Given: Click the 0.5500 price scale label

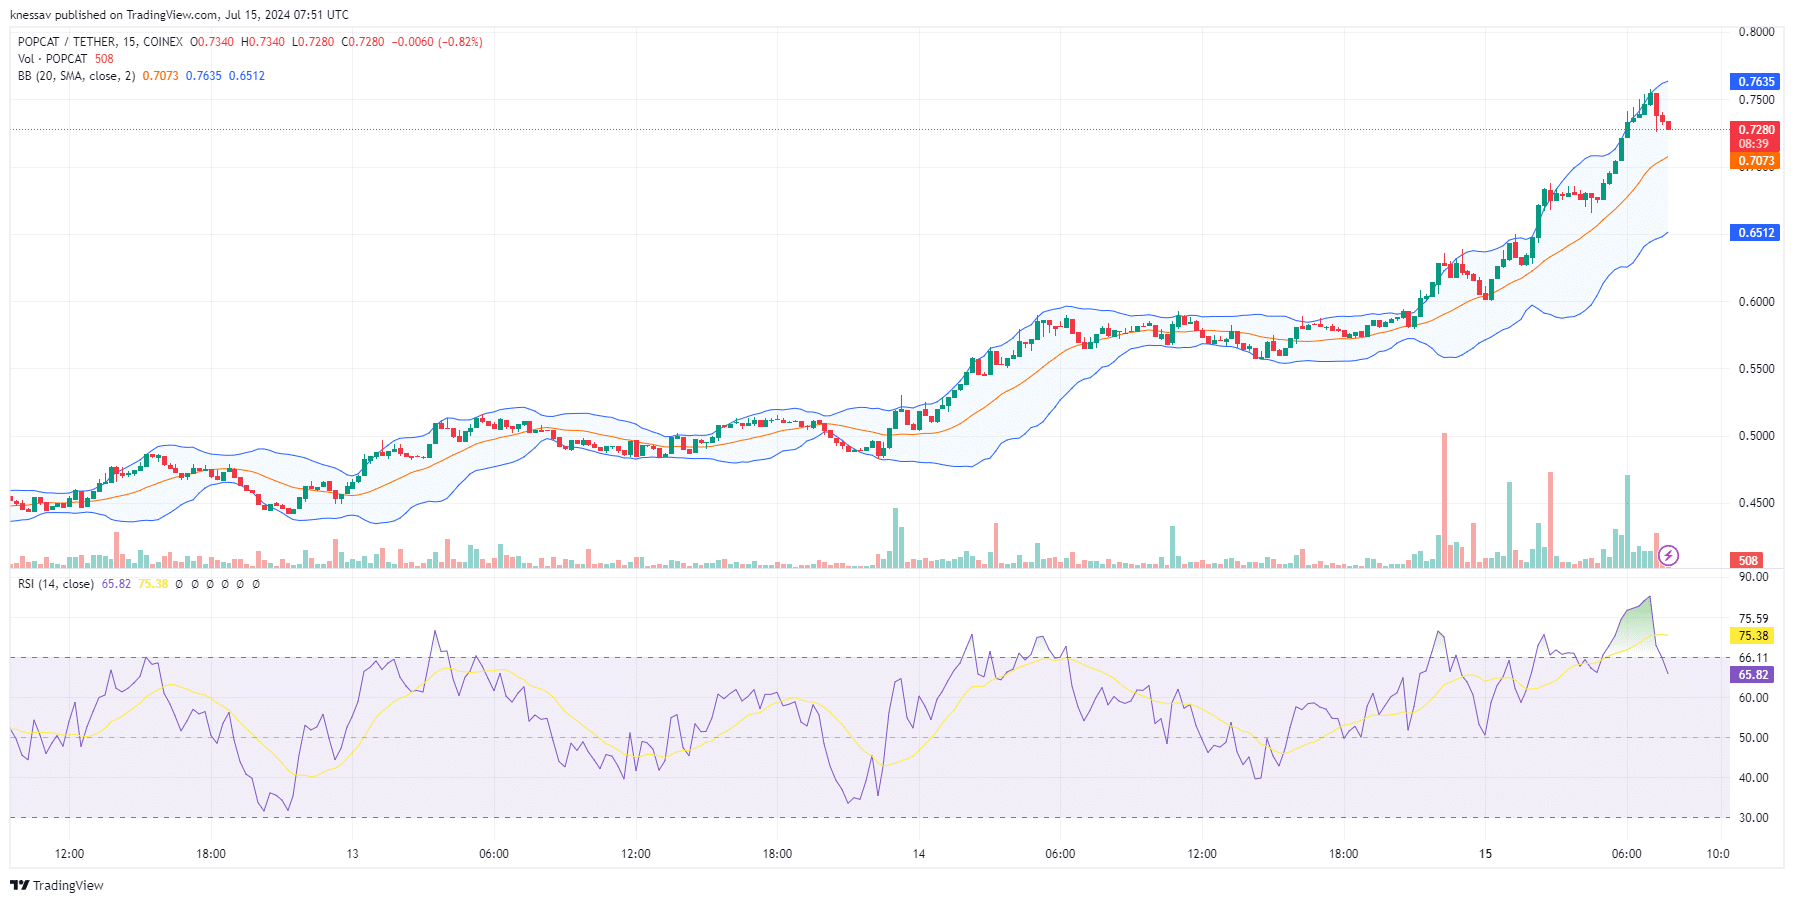Looking at the screenshot, I should coord(1756,369).
